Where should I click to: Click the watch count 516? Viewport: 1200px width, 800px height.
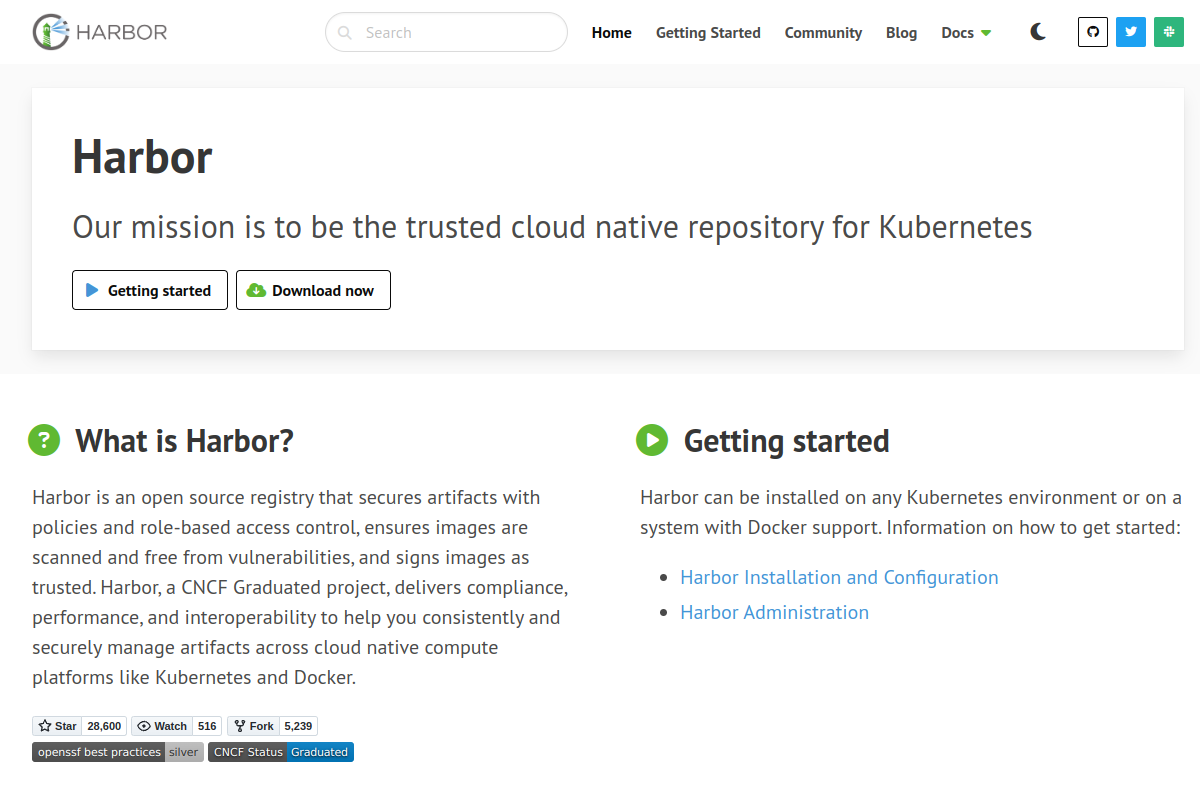point(207,726)
